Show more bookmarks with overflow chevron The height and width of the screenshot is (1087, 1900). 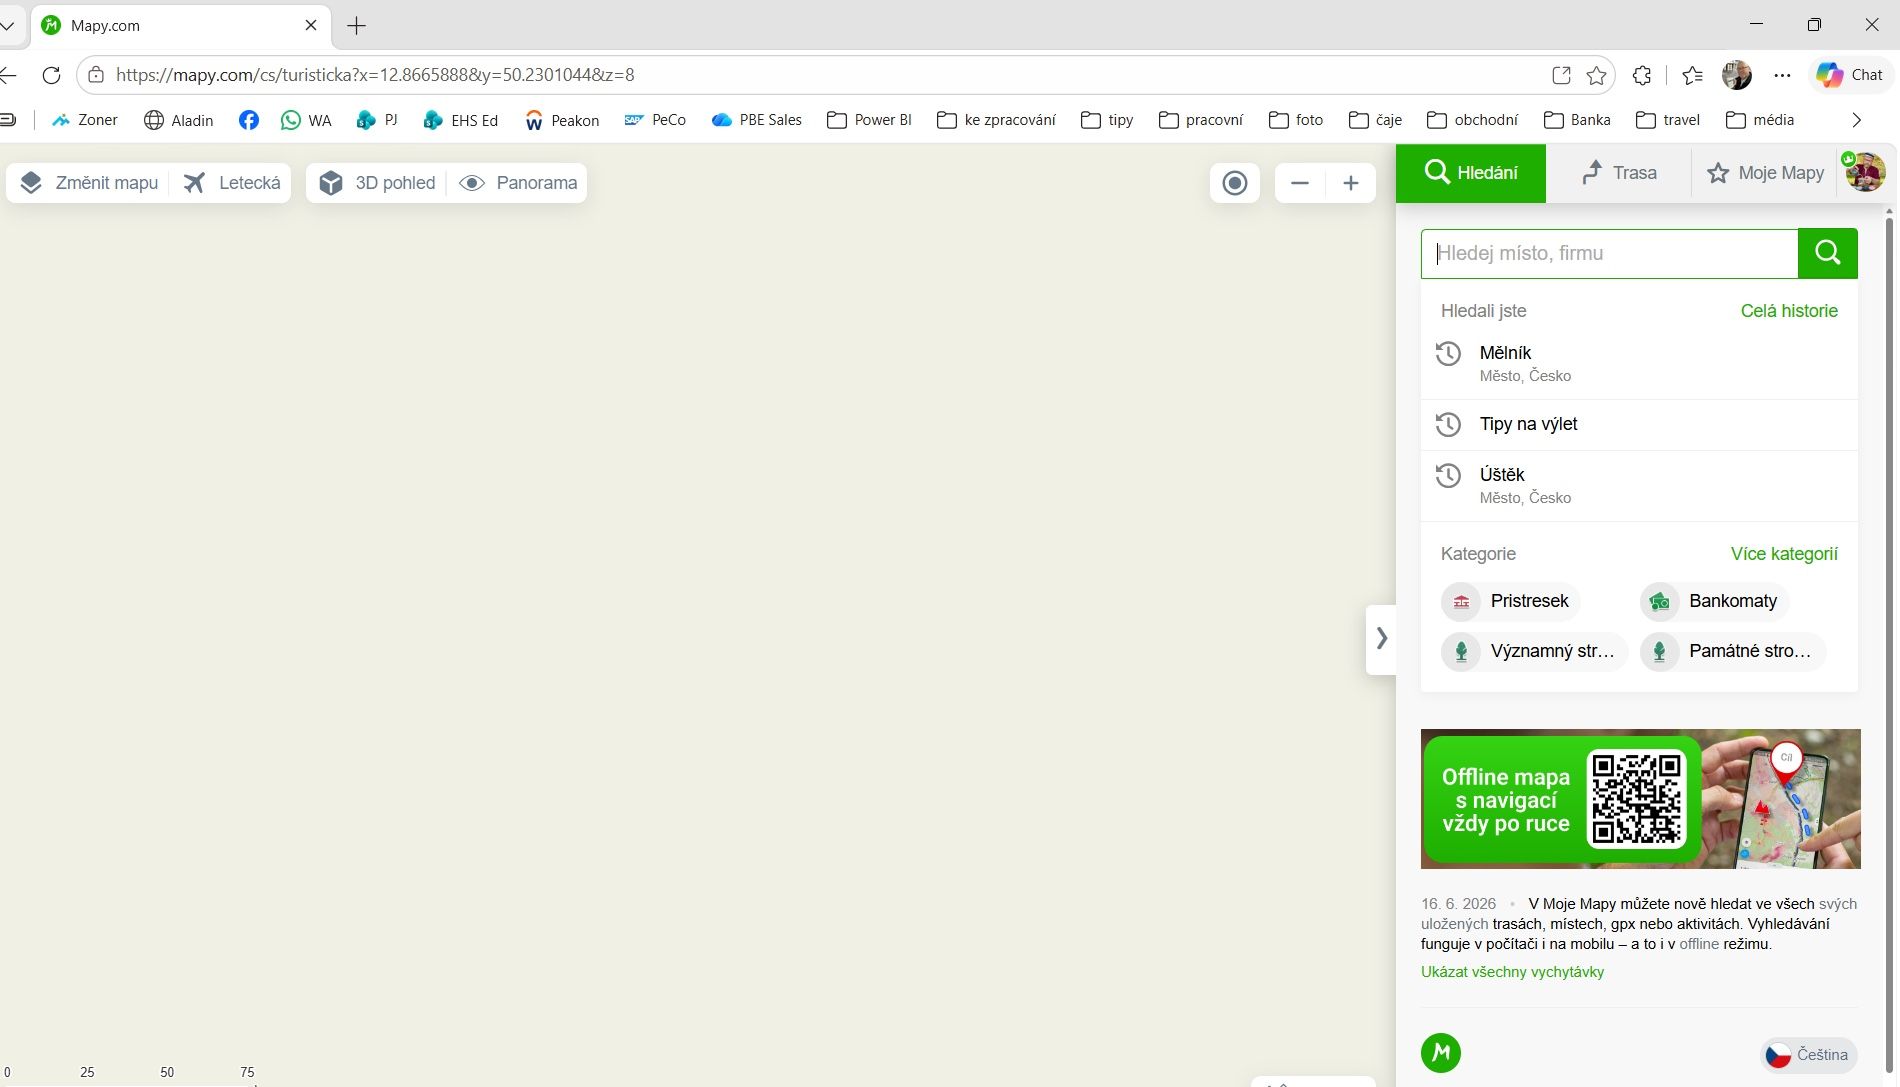coord(1857,120)
